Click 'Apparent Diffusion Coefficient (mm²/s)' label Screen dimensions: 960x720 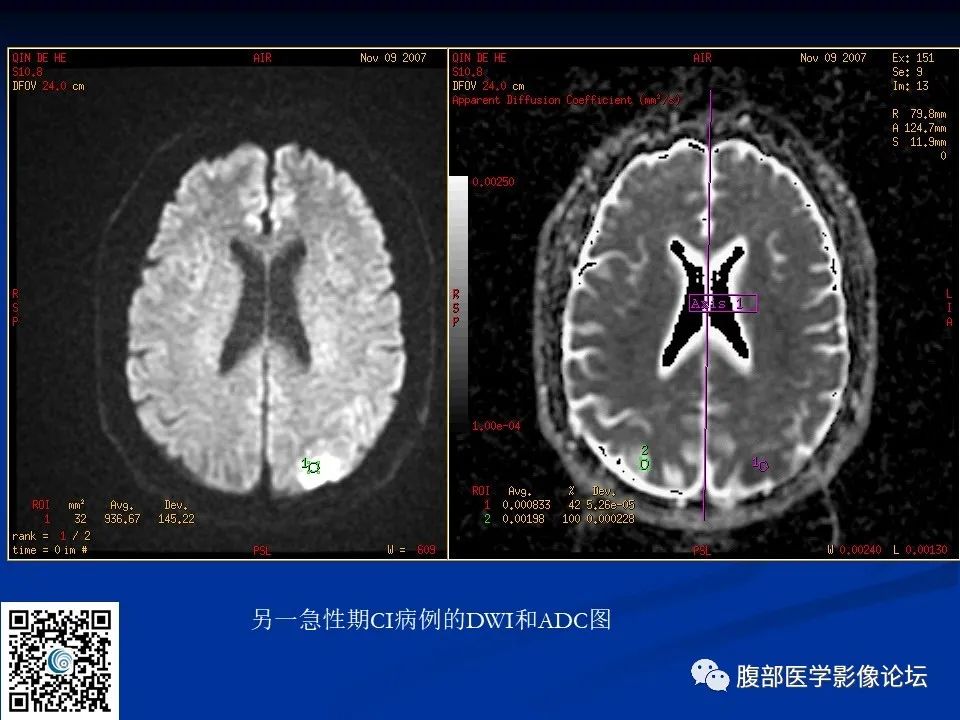566,100
